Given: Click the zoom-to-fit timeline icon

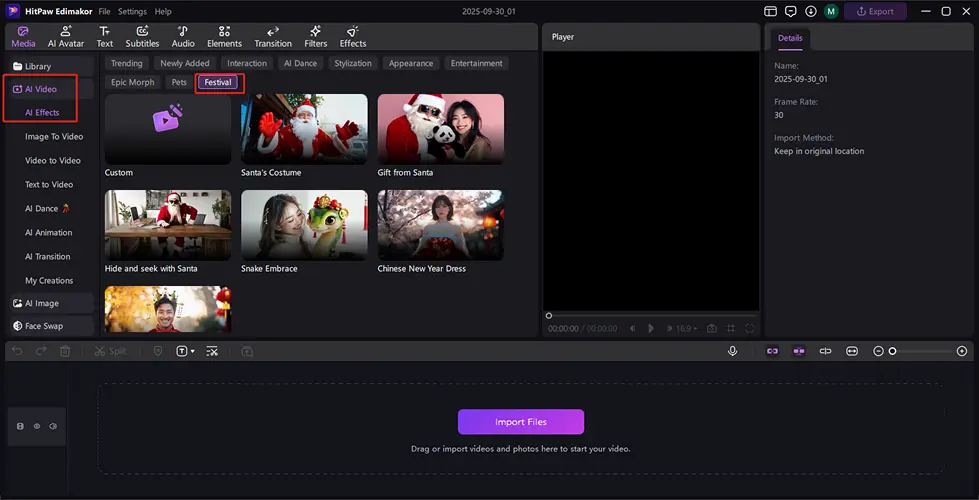Looking at the screenshot, I should 851,351.
